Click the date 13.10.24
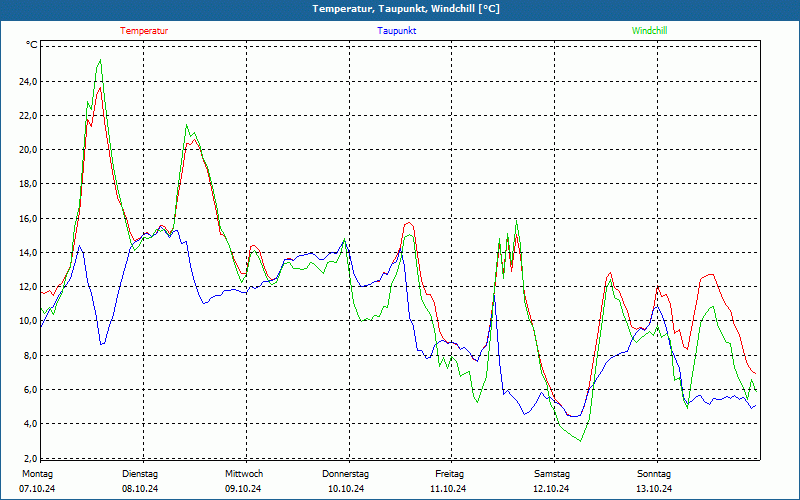 654,489
